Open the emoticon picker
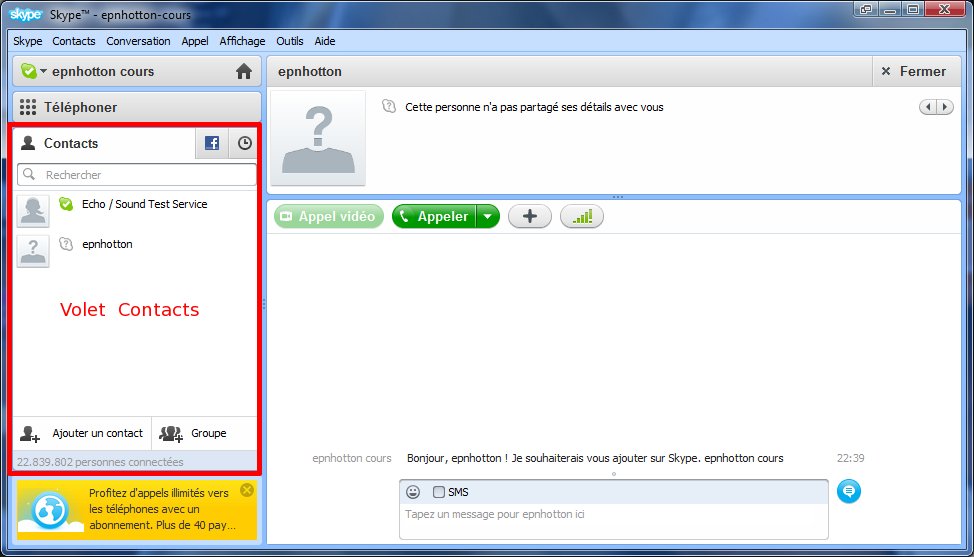The height and width of the screenshot is (557, 974). [413, 492]
